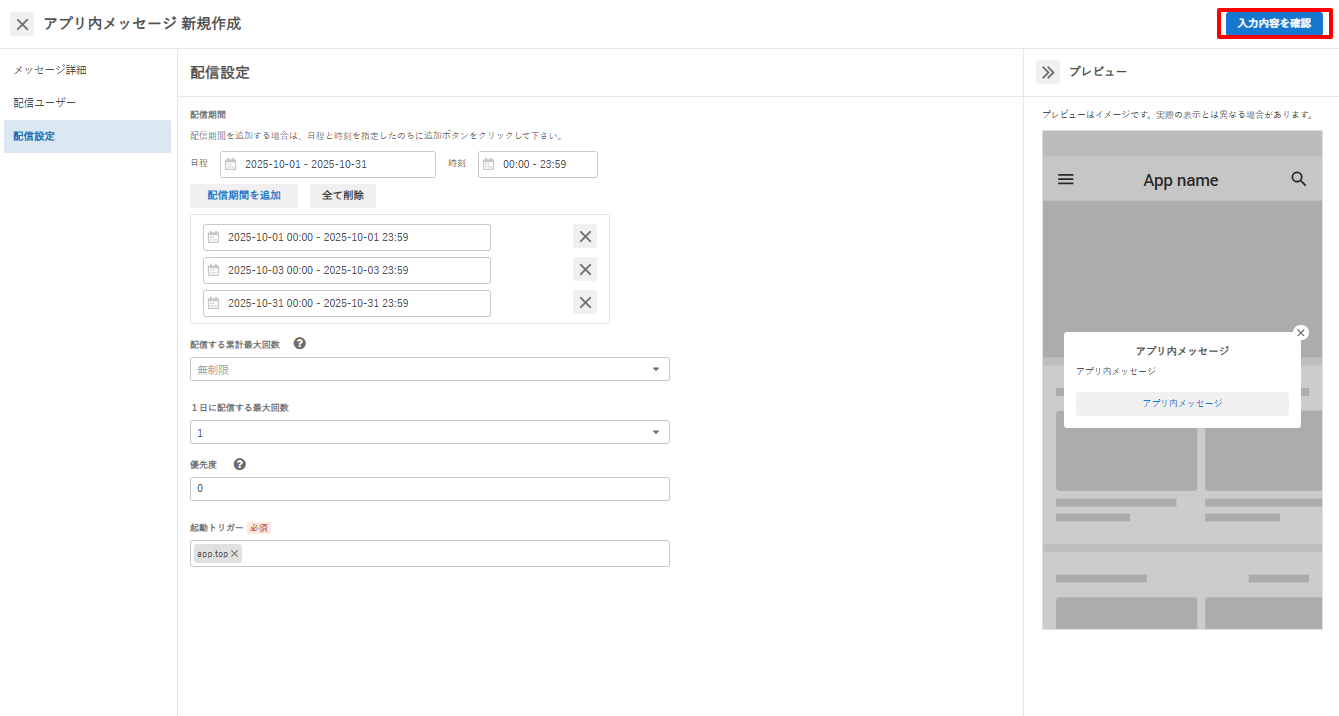Click the 配信設定 section heading
Screen dimensions: 1339x716
pos(220,72)
